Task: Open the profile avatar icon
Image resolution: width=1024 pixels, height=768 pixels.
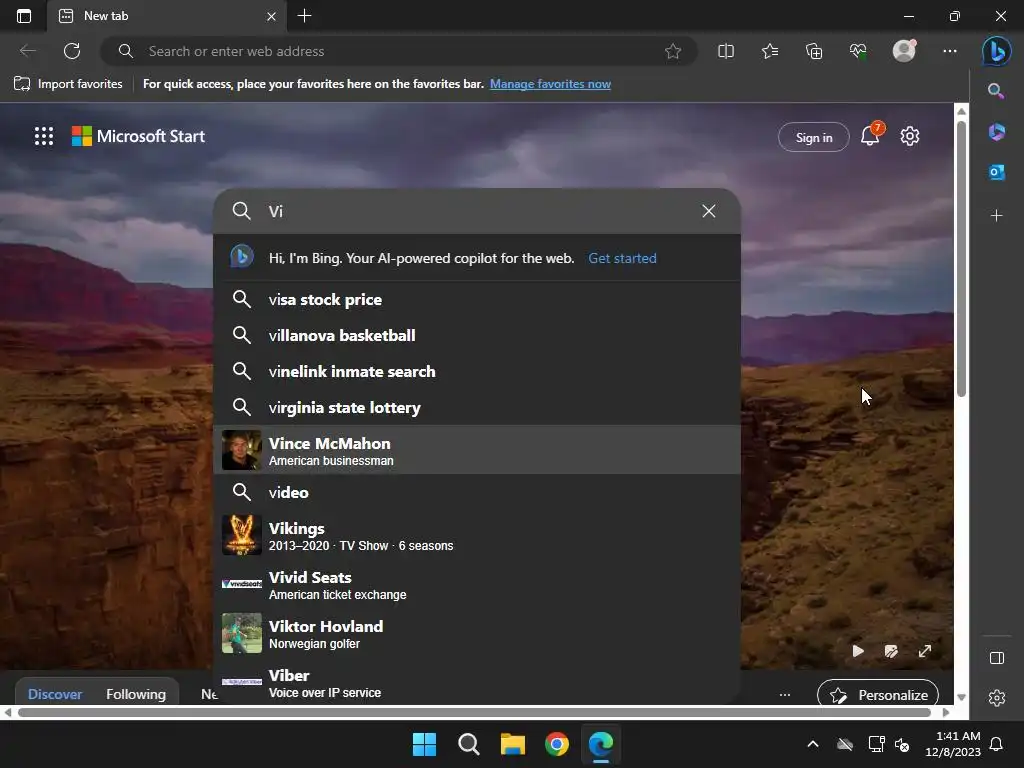Action: click(904, 50)
